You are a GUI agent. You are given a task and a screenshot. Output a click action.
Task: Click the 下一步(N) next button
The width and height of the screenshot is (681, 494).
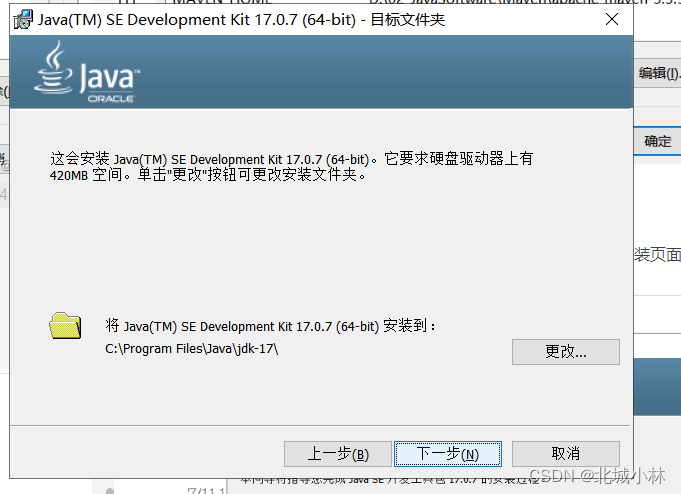point(448,454)
